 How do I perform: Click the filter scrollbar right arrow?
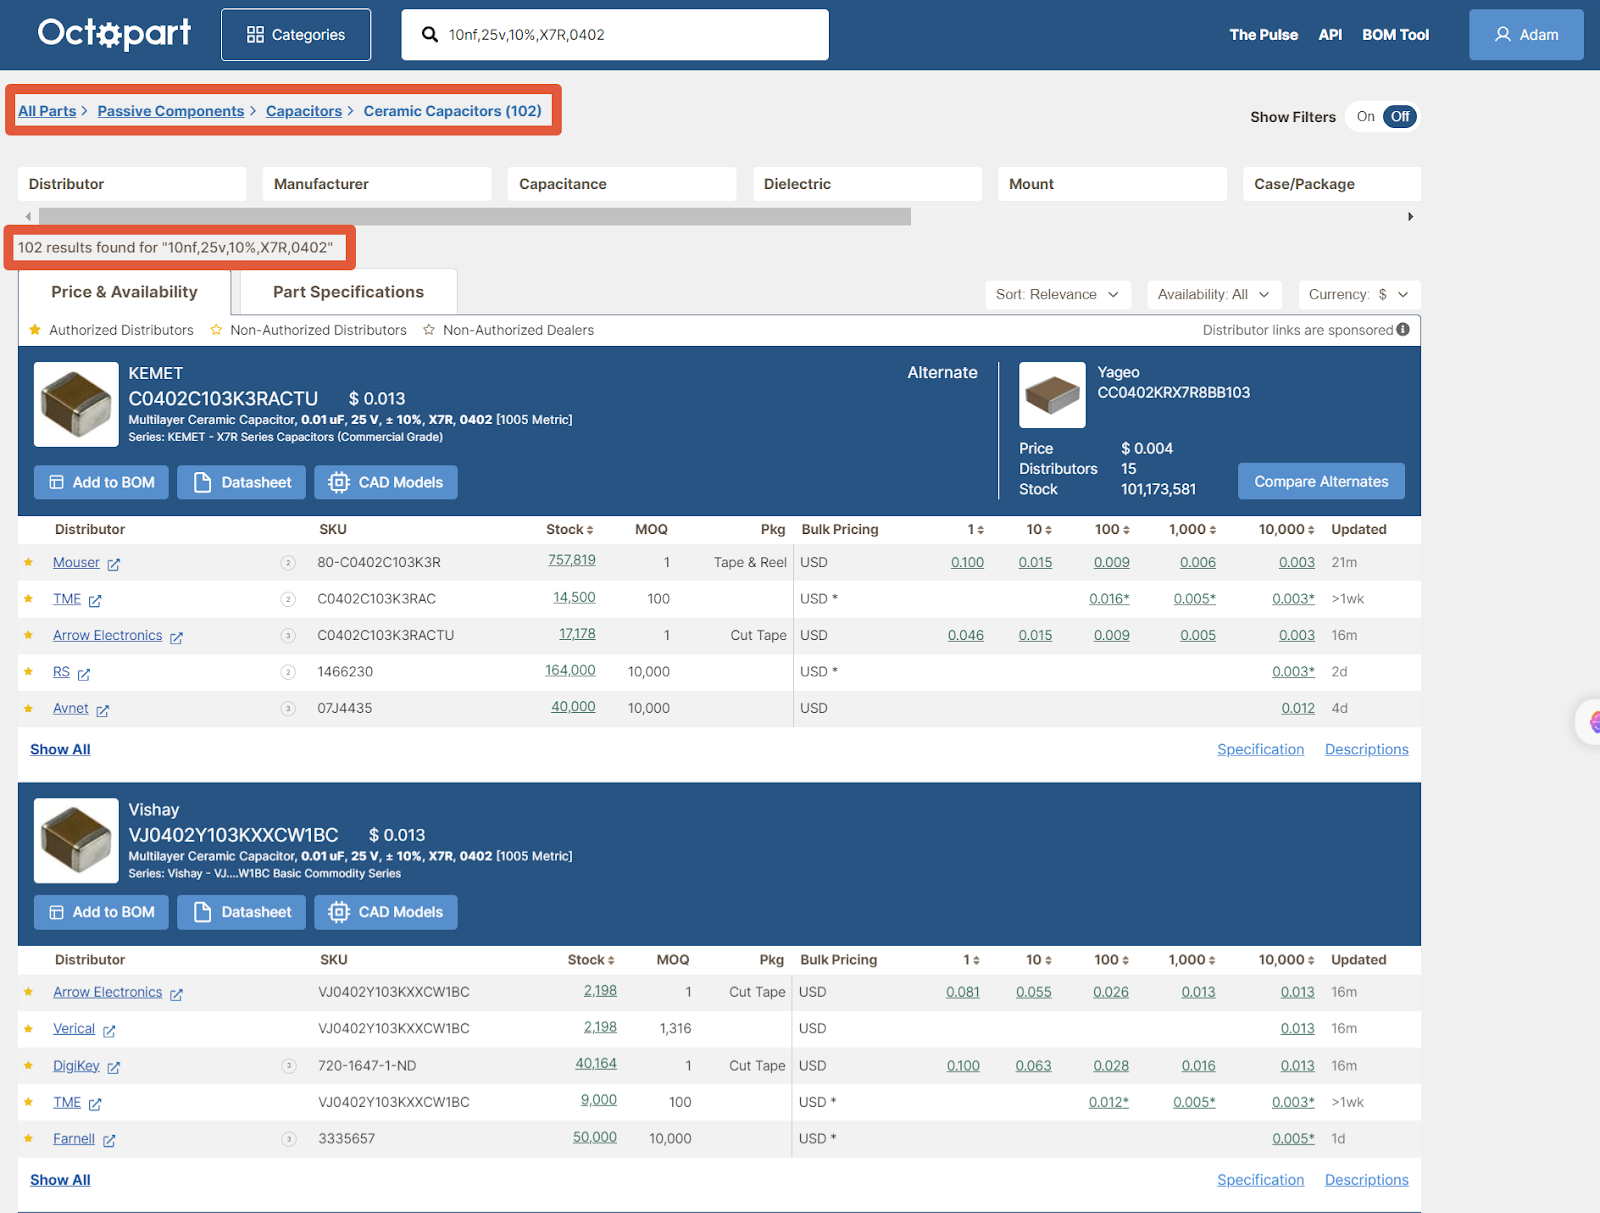coord(1410,217)
